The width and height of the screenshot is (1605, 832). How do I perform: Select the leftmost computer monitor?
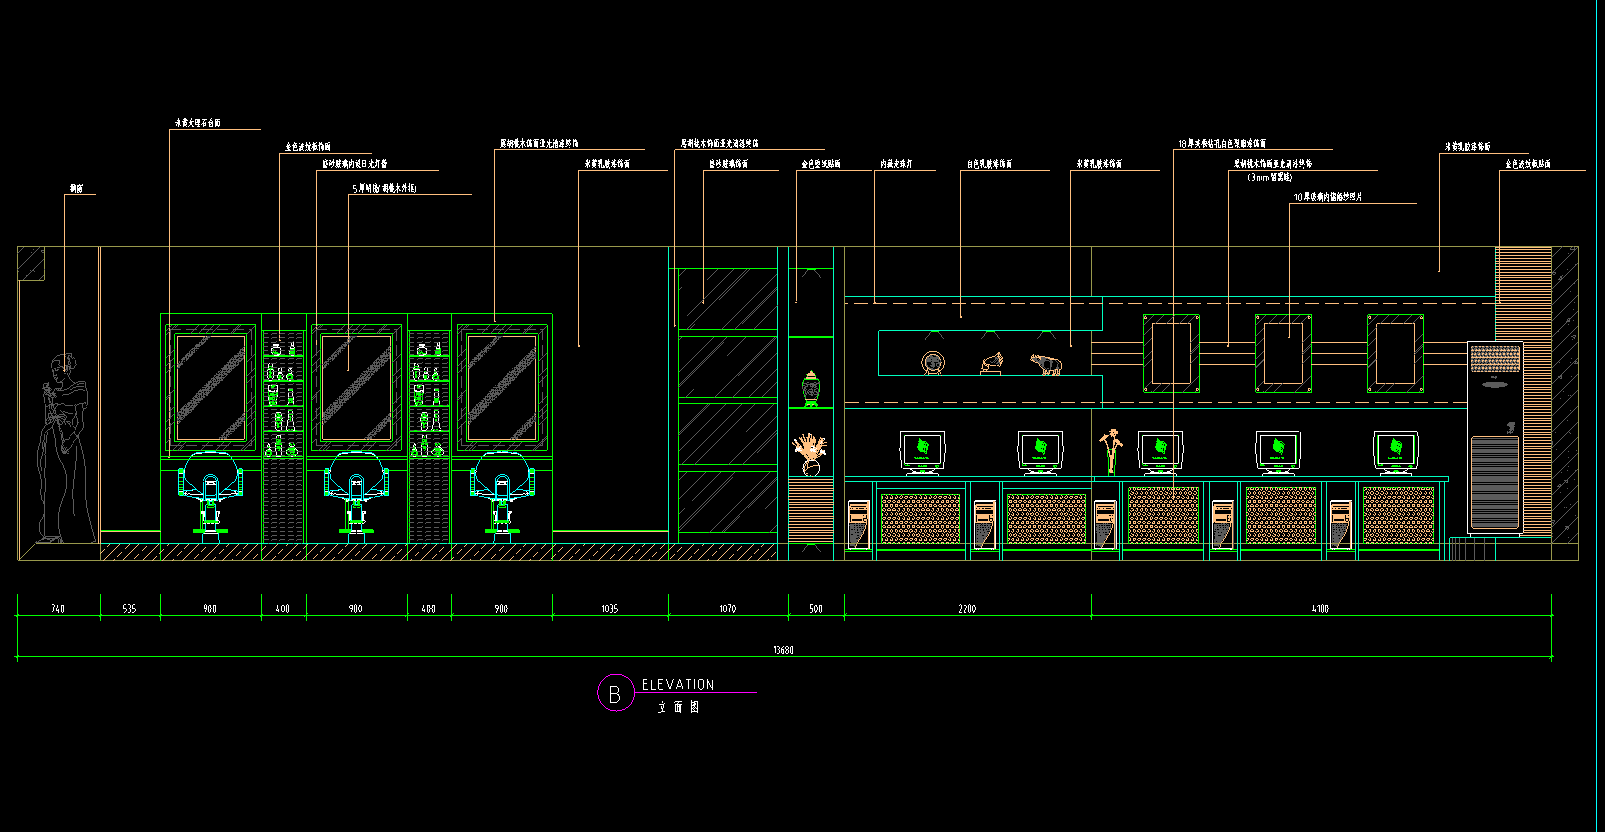(x=922, y=451)
